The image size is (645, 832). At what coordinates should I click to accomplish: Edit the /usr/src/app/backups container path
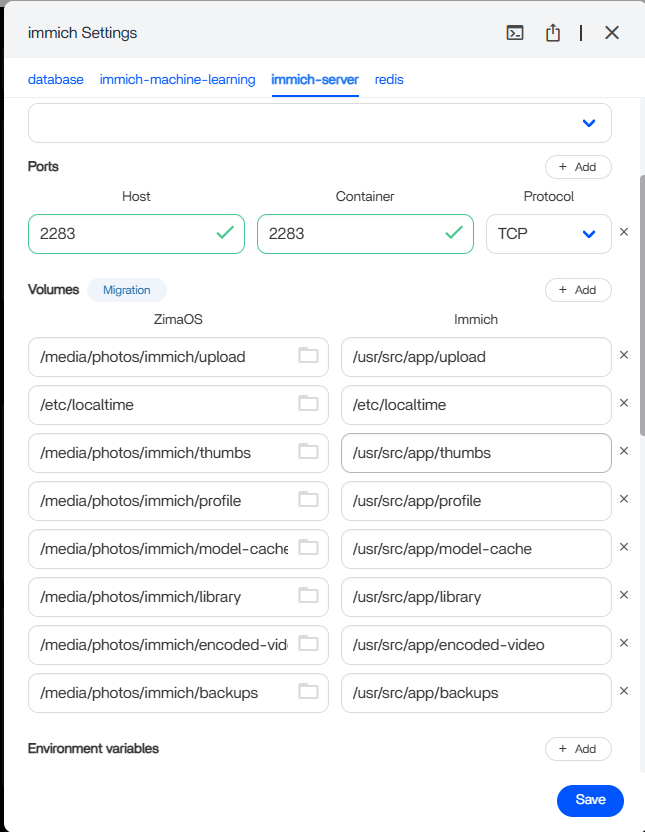tap(476, 693)
